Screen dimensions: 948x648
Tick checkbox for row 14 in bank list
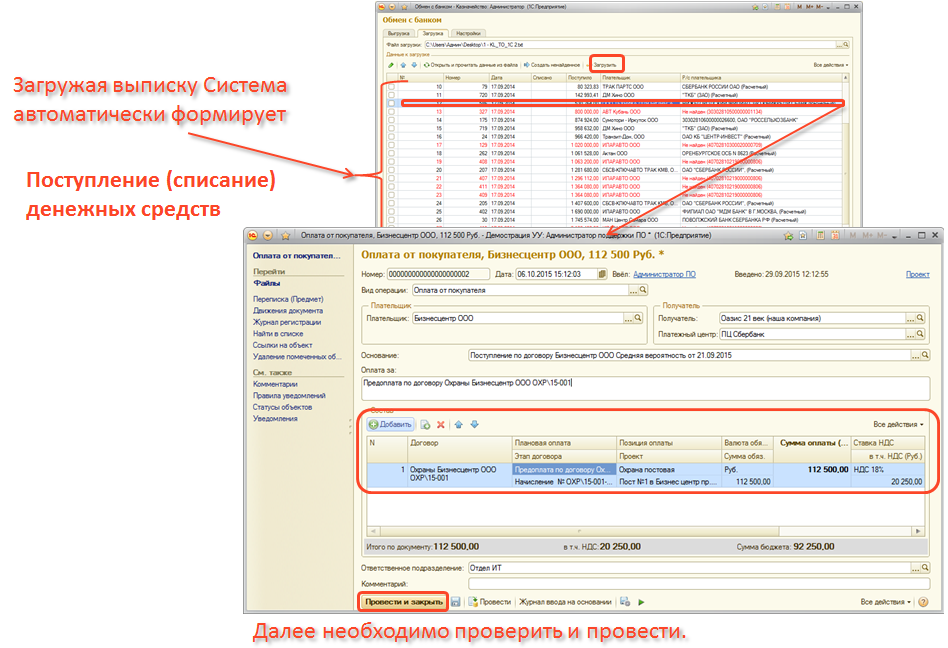(392, 120)
